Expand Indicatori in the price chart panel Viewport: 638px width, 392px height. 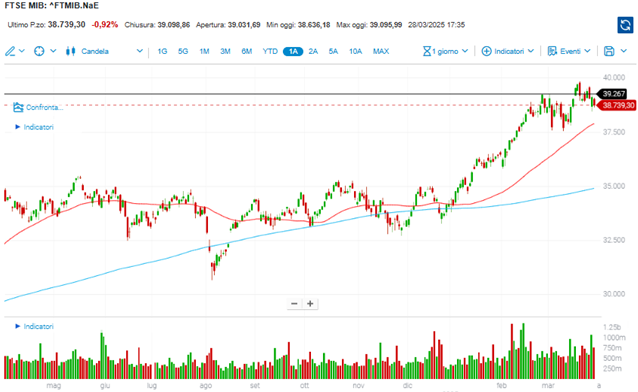pyautogui.click(x=35, y=127)
